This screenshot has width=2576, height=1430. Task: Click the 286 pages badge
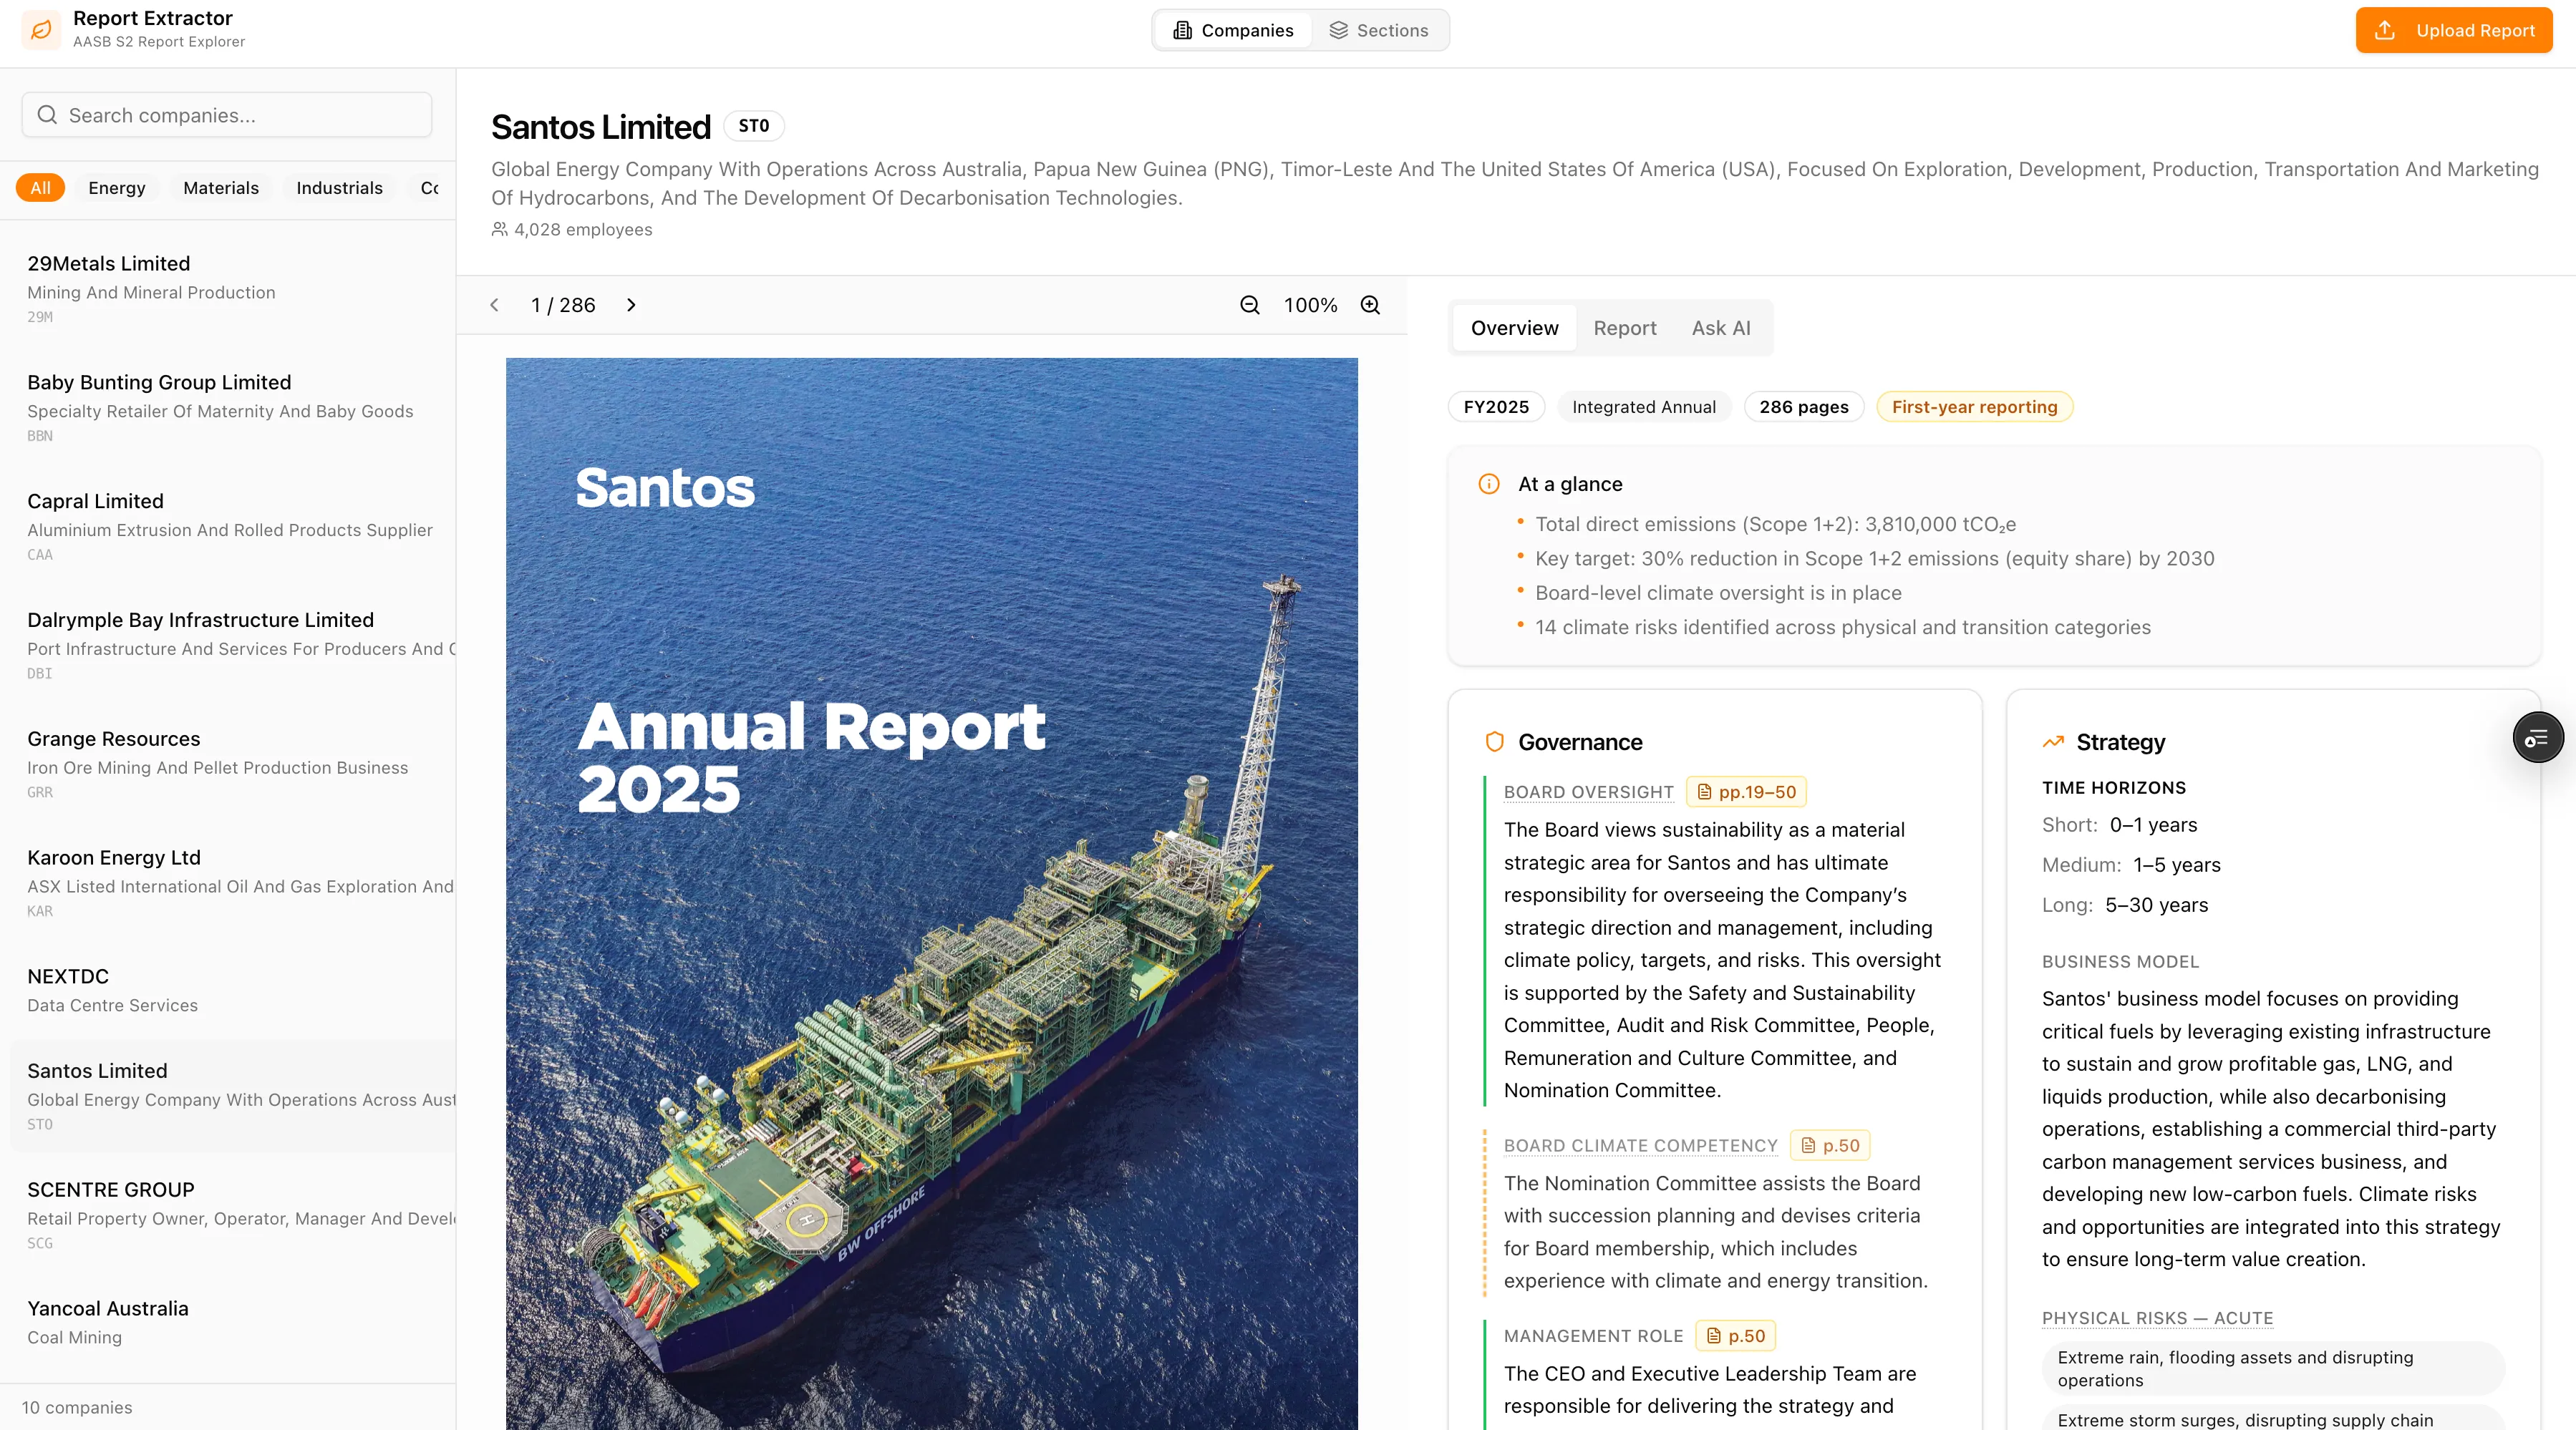click(x=1804, y=407)
